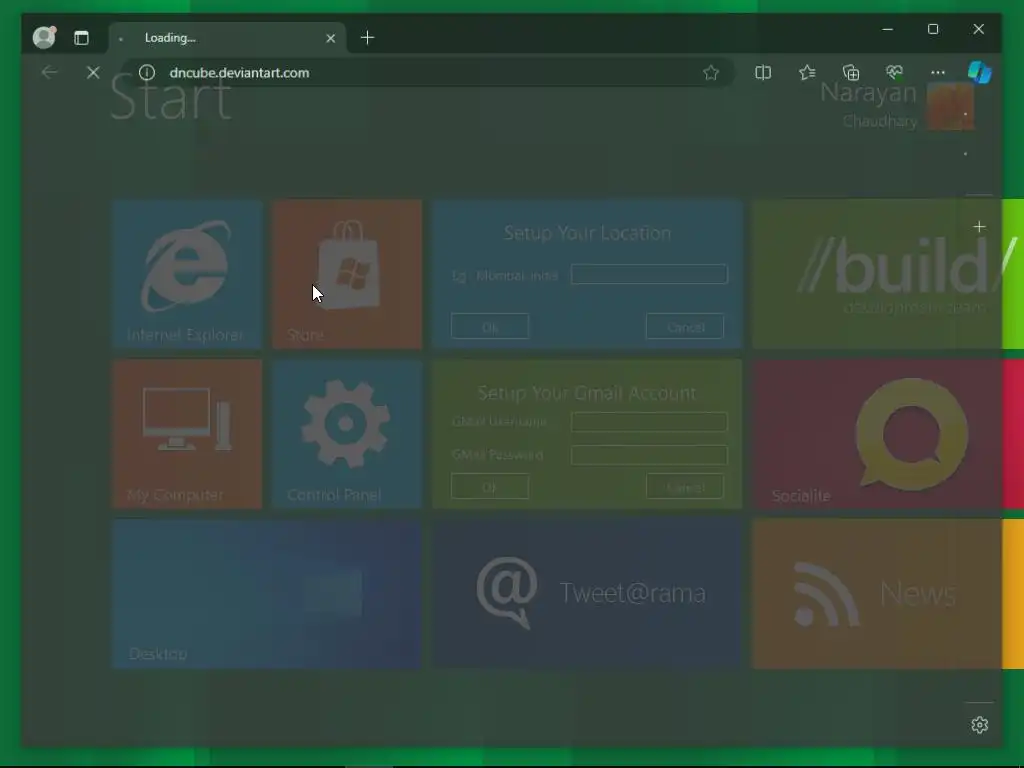The image size is (1024, 768).
Task: Launch Copilot sidebar
Action: [x=979, y=72]
